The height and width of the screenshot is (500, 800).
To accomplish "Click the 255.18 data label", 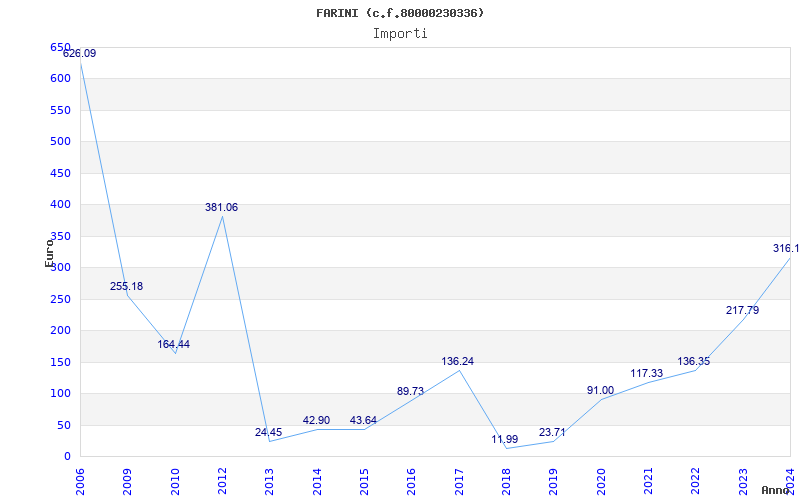I will (127, 286).
